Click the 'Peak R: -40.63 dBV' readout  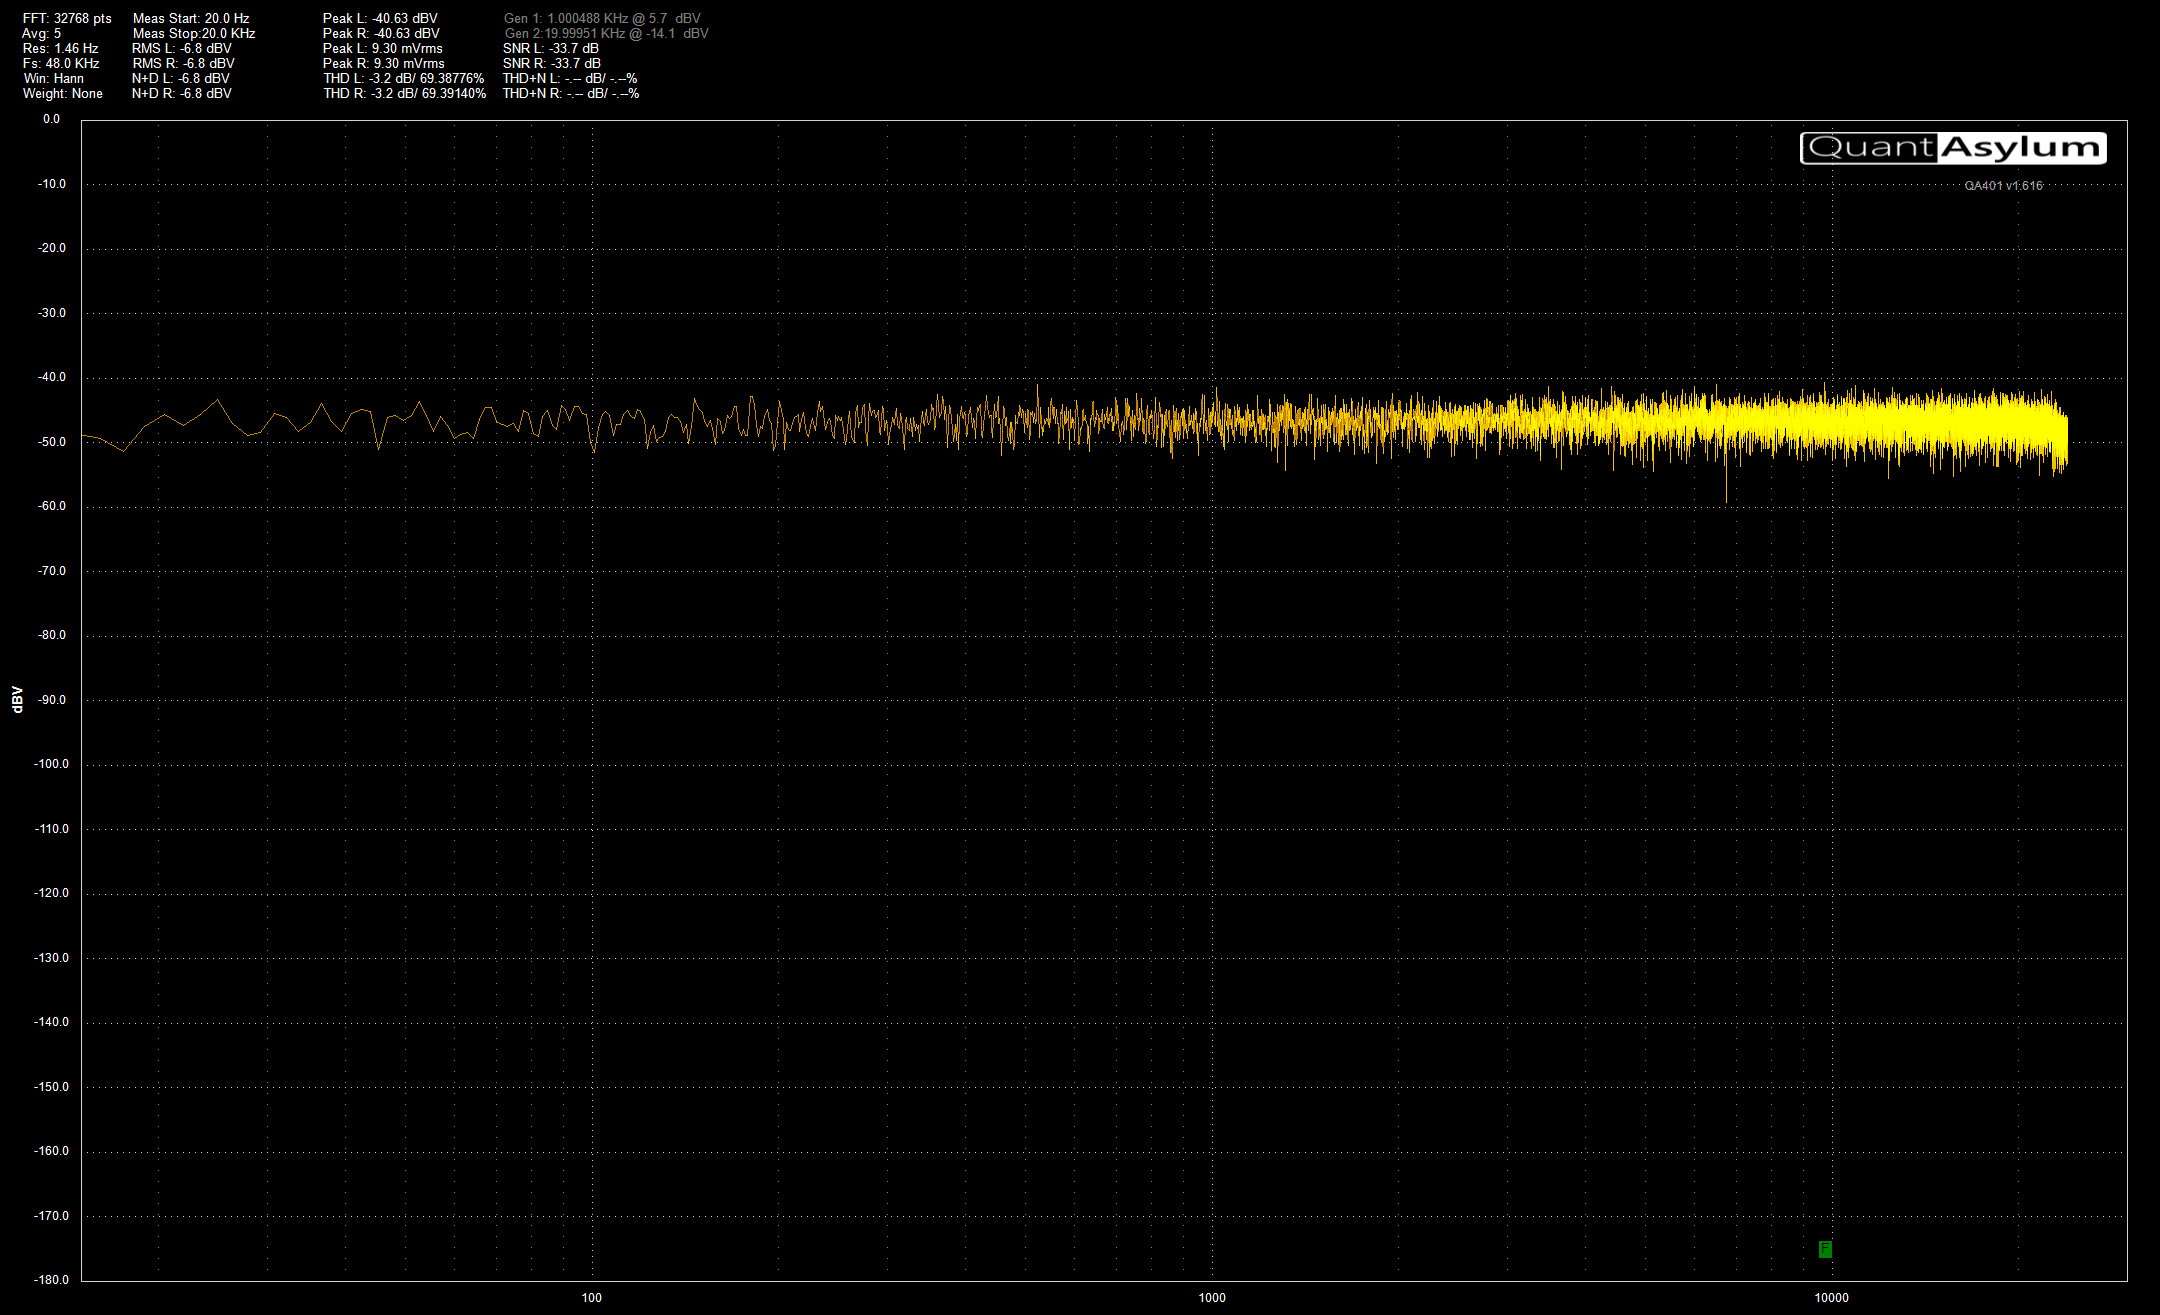pos(381,33)
